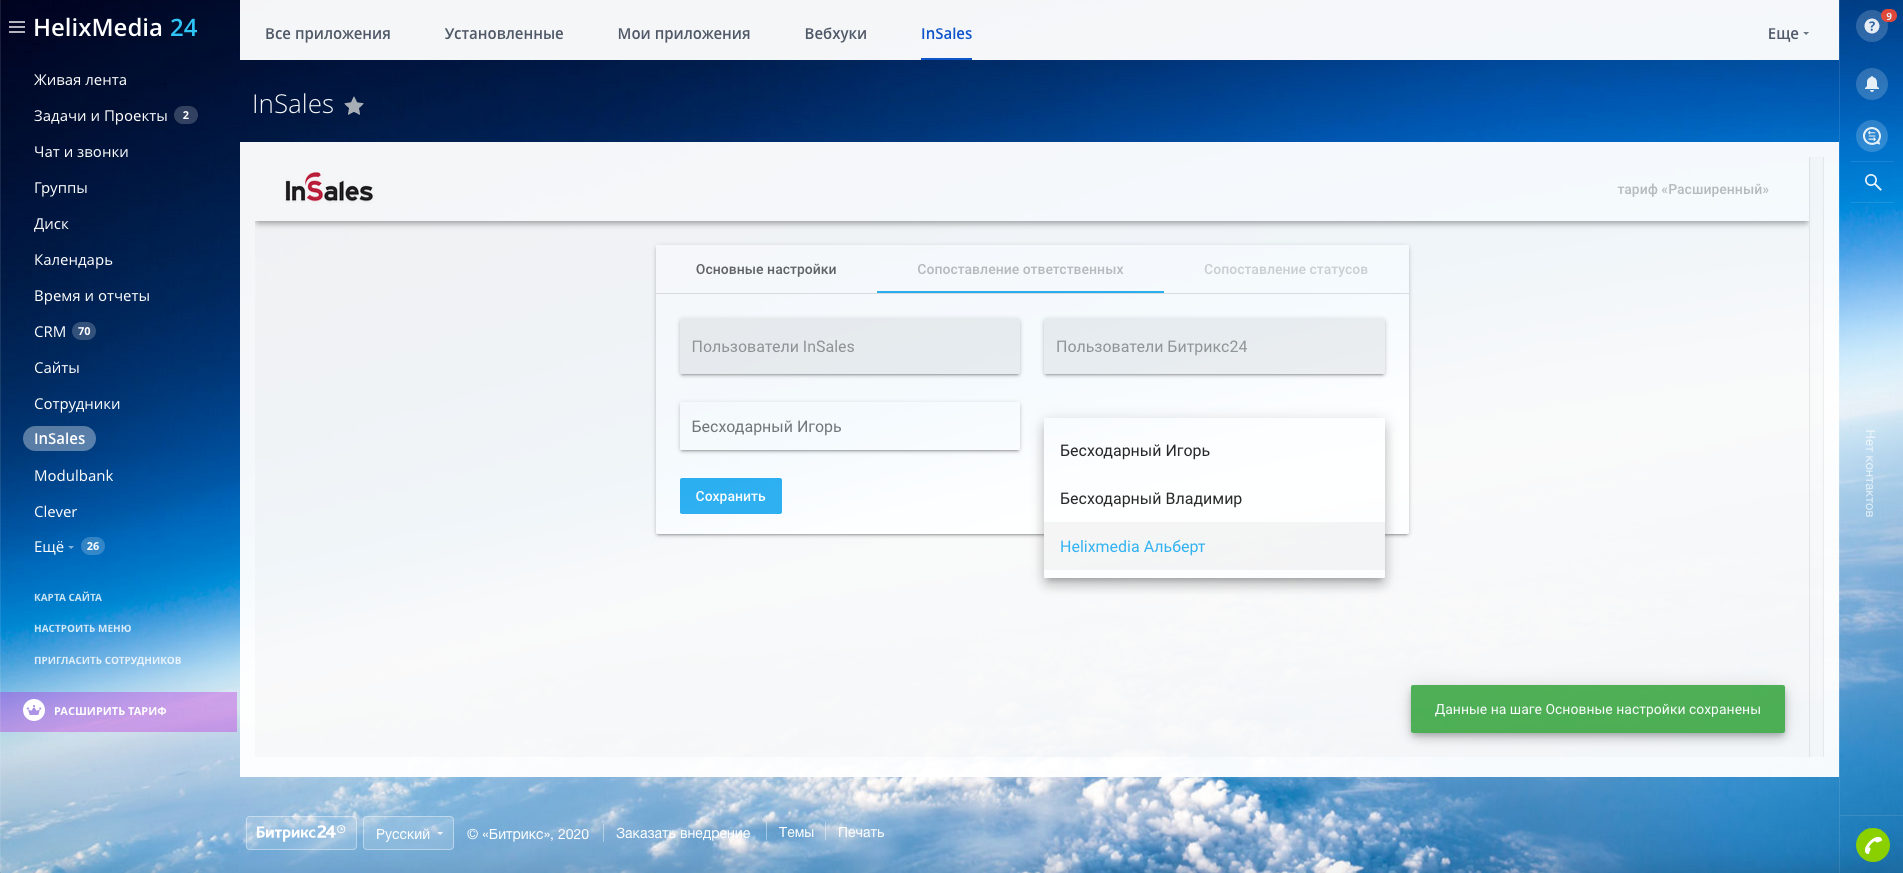Image resolution: width=1903 pixels, height=873 pixels.
Task: Click the Заказать внедрение footer link
Action: (682, 833)
